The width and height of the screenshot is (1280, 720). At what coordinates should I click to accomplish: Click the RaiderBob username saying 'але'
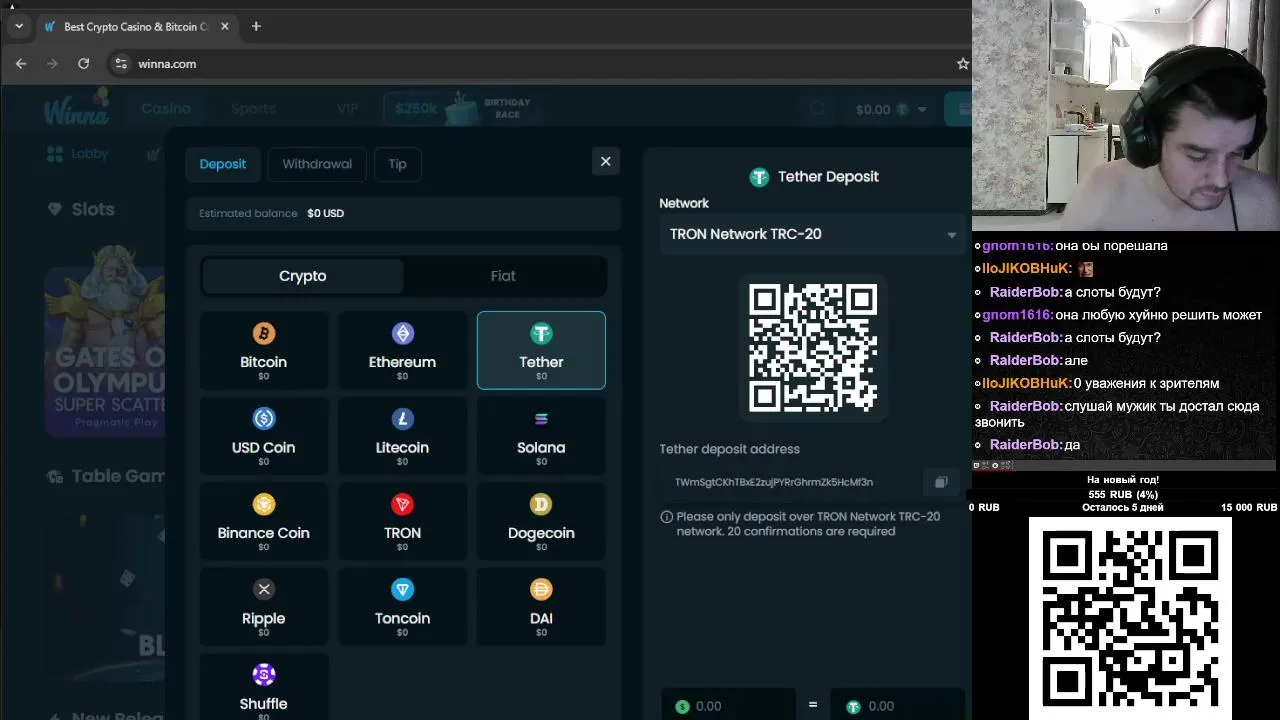pyautogui.click(x=1025, y=360)
